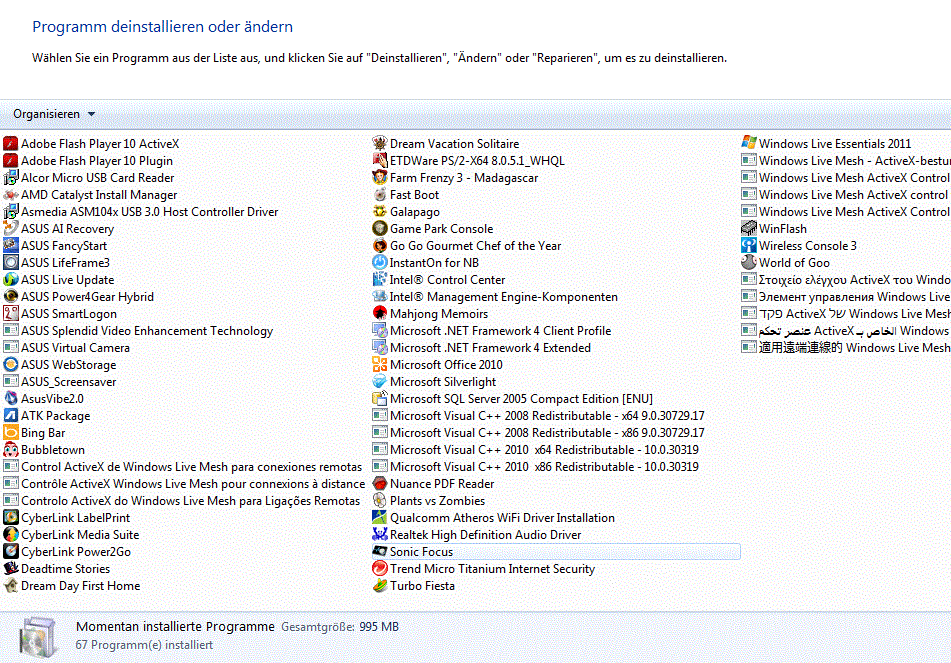Image resolution: width=951 pixels, height=663 pixels.
Task: Click the Wireless Console 3 icon
Action: (x=749, y=246)
